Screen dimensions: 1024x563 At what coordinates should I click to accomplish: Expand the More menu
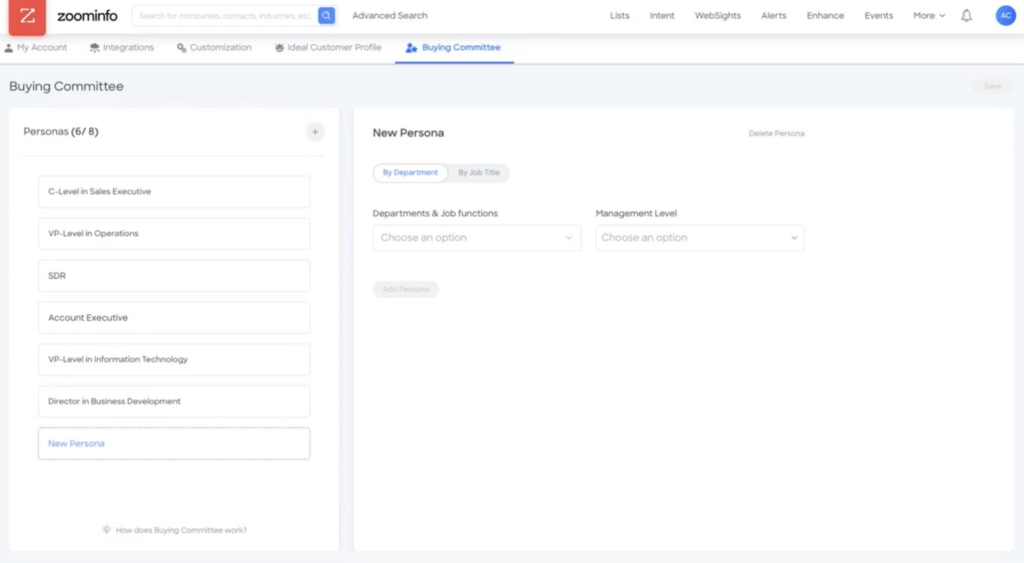click(929, 16)
